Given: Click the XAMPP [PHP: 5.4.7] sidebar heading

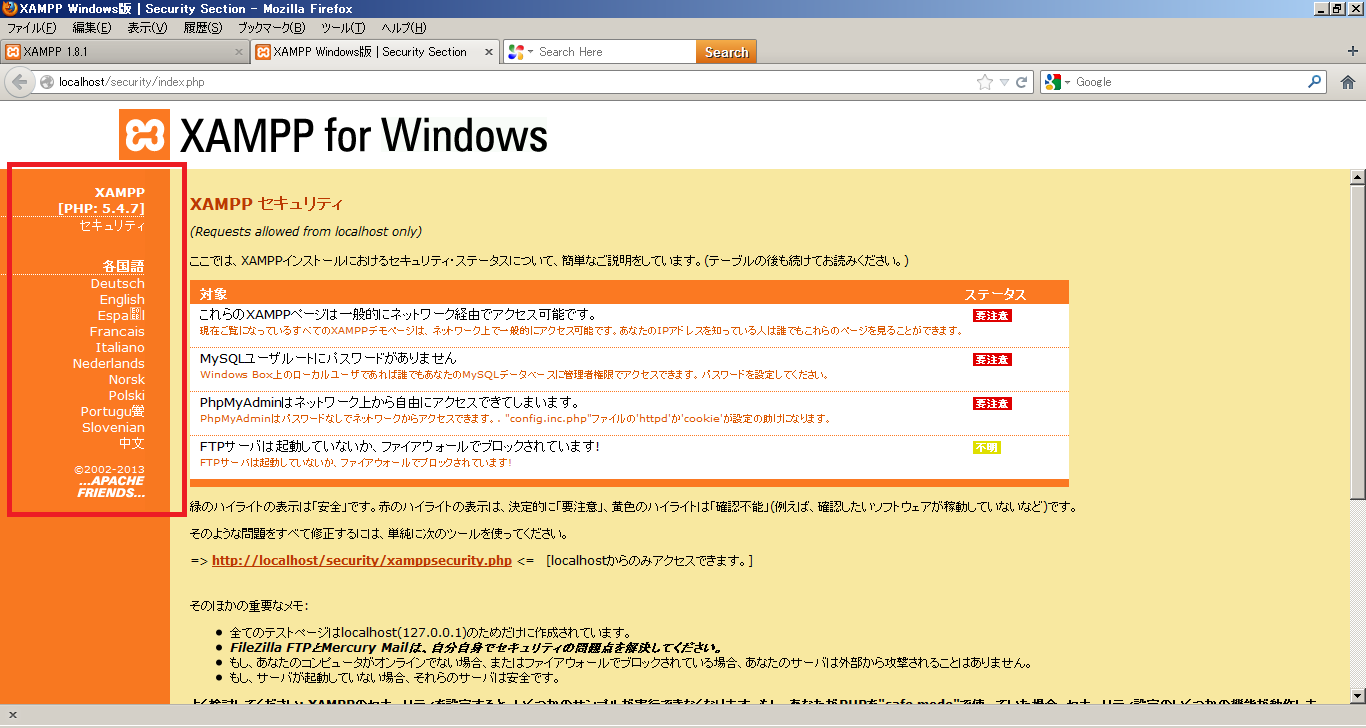Looking at the screenshot, I should click(101, 200).
